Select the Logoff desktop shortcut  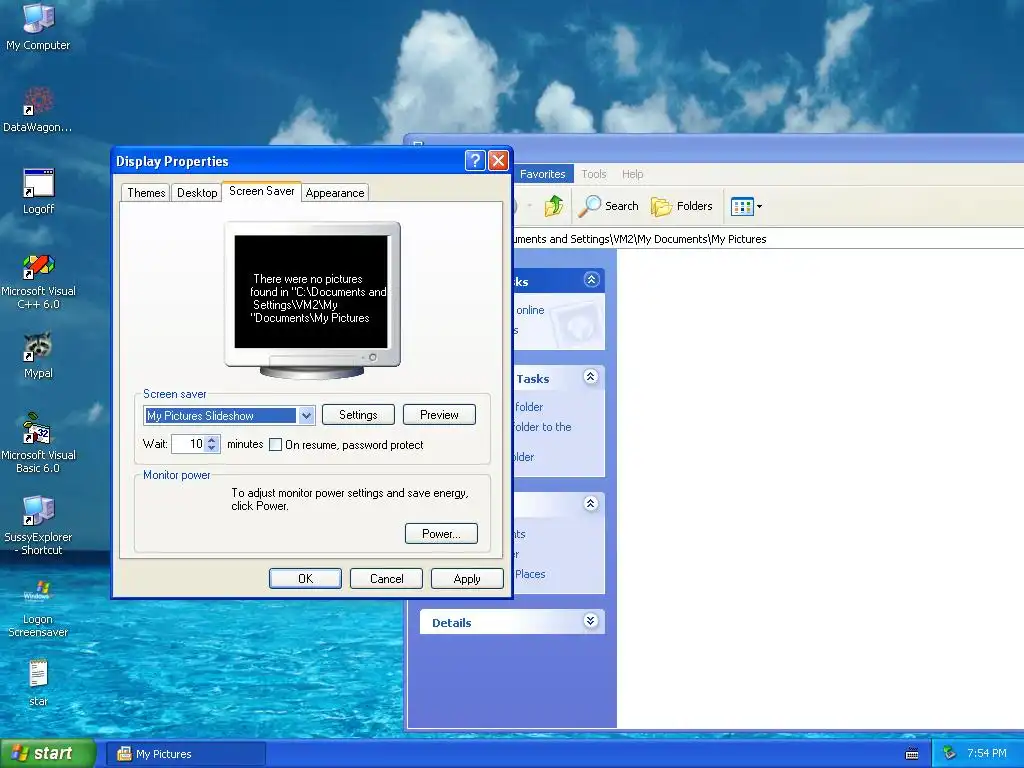[38, 191]
